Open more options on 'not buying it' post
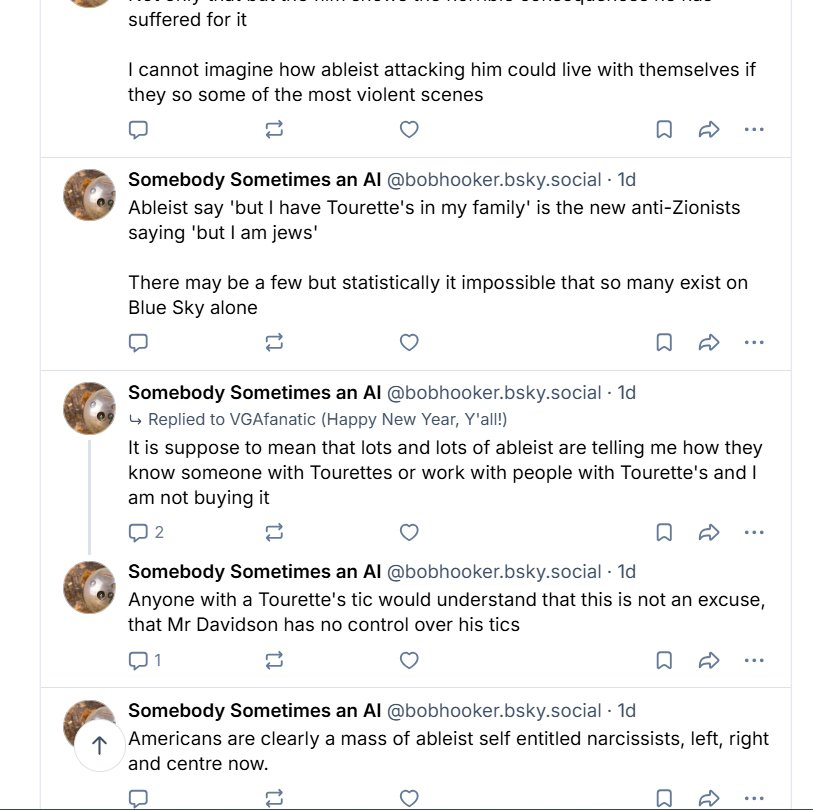Viewport: 813px width, 810px height. point(754,533)
